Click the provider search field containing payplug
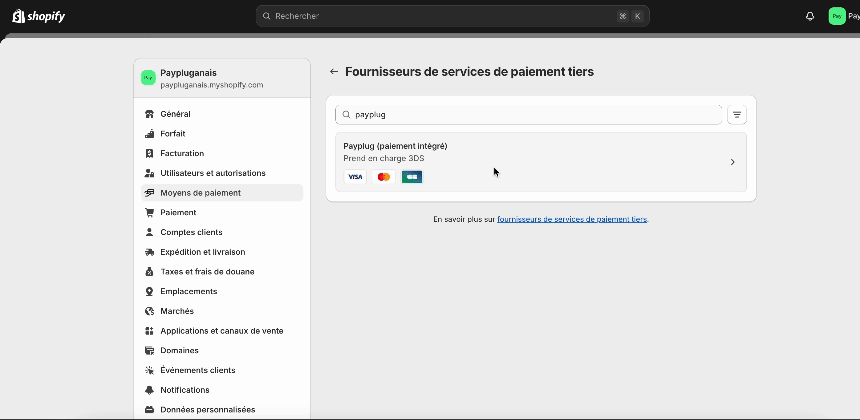 529,115
